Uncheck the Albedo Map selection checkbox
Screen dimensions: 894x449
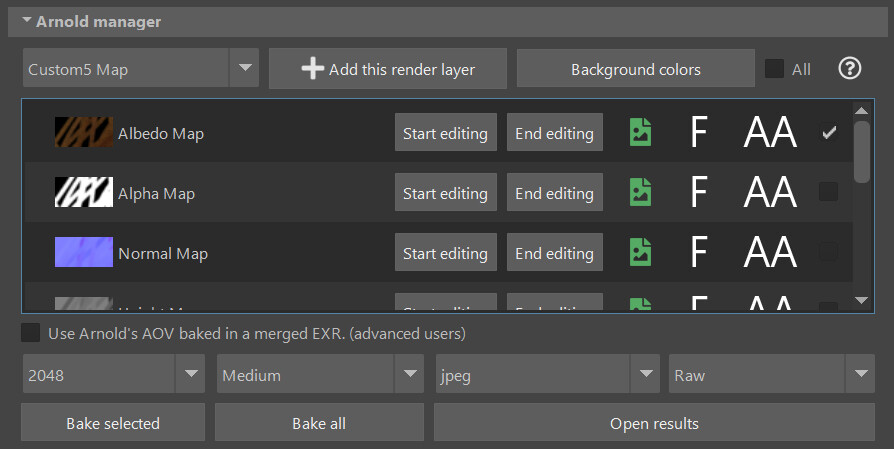point(828,132)
